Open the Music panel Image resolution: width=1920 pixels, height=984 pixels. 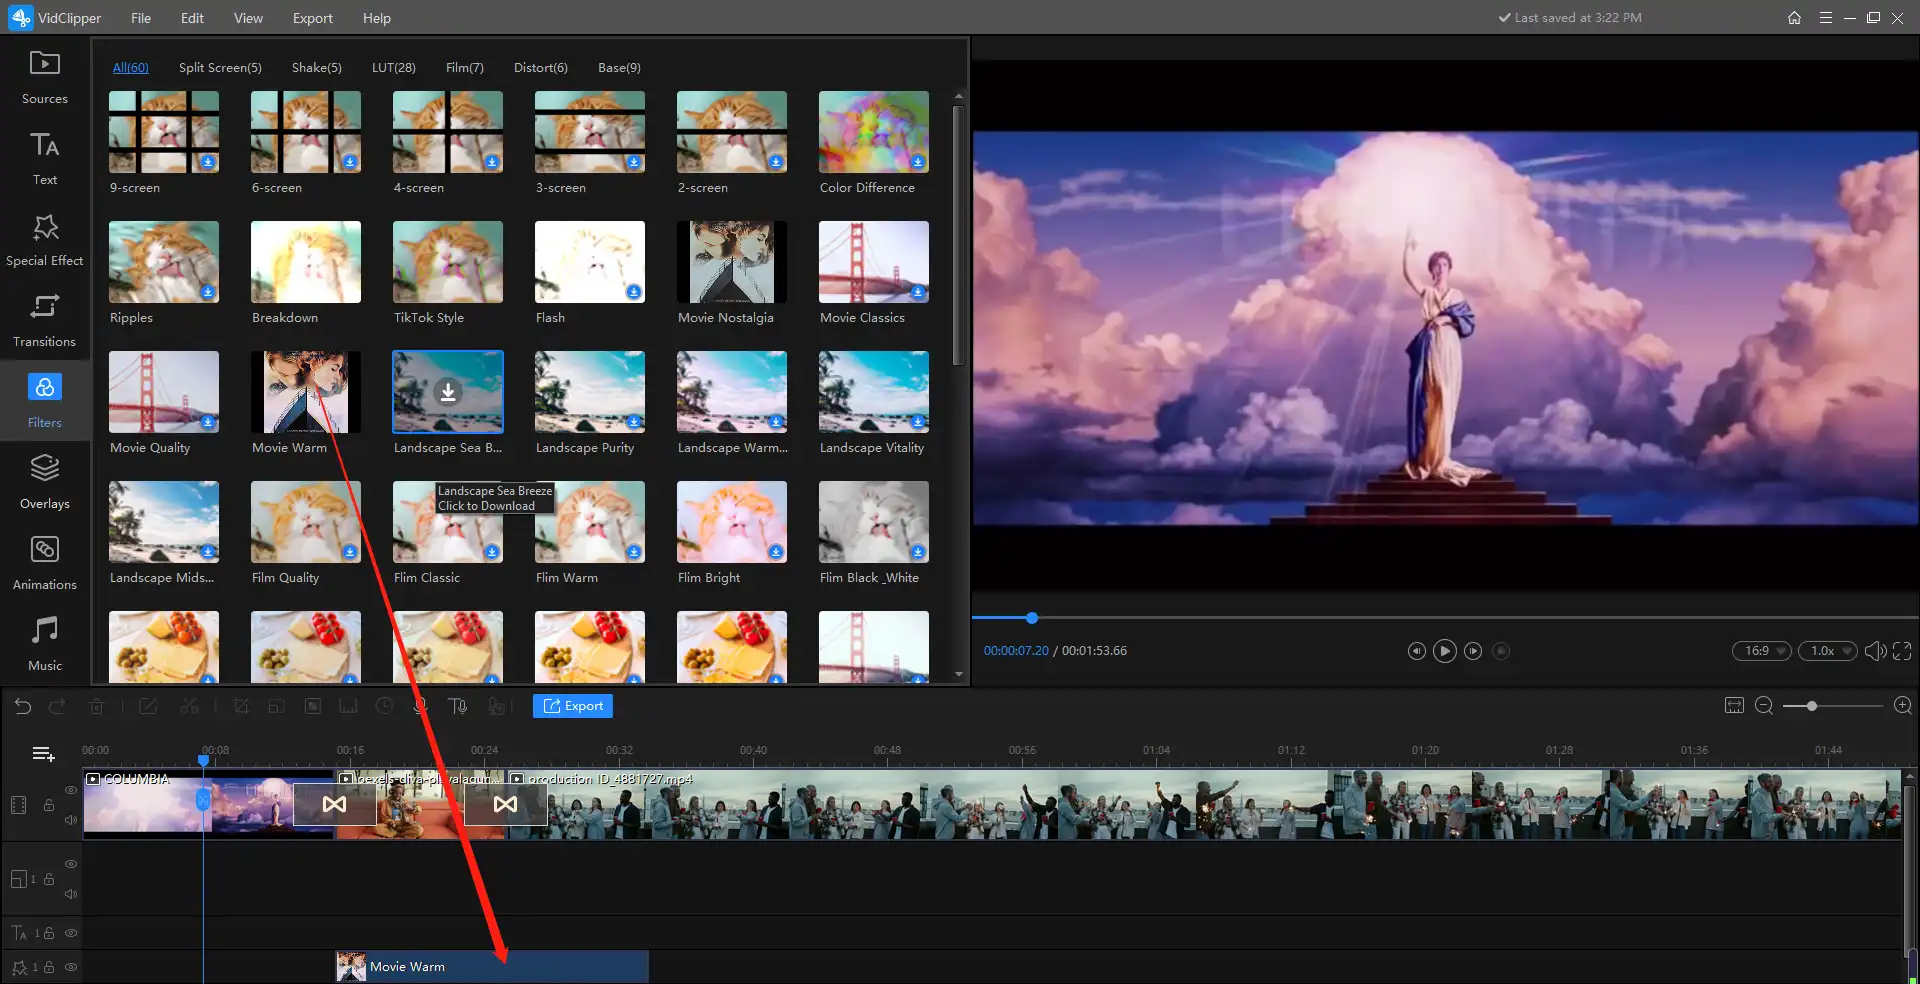(x=45, y=644)
